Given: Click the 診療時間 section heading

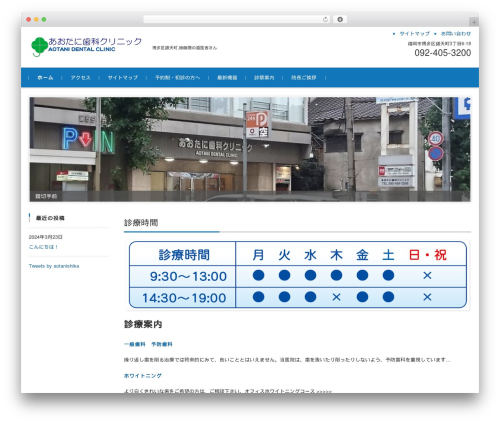Looking at the screenshot, I should [x=141, y=223].
